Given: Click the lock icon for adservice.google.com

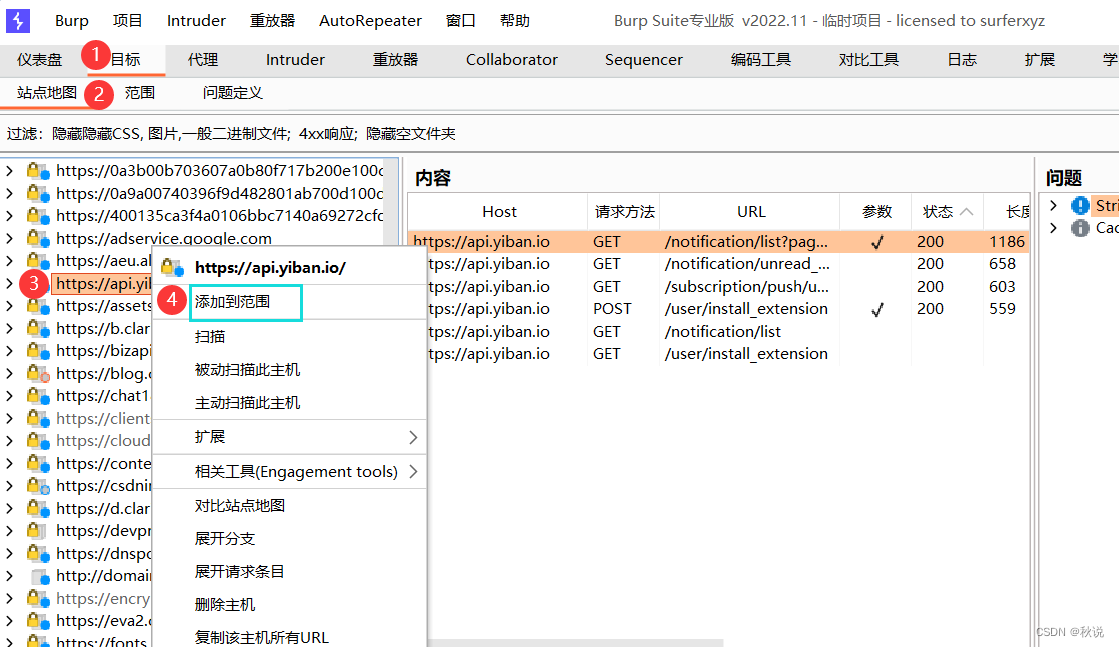Looking at the screenshot, I should pyautogui.click(x=37, y=238).
